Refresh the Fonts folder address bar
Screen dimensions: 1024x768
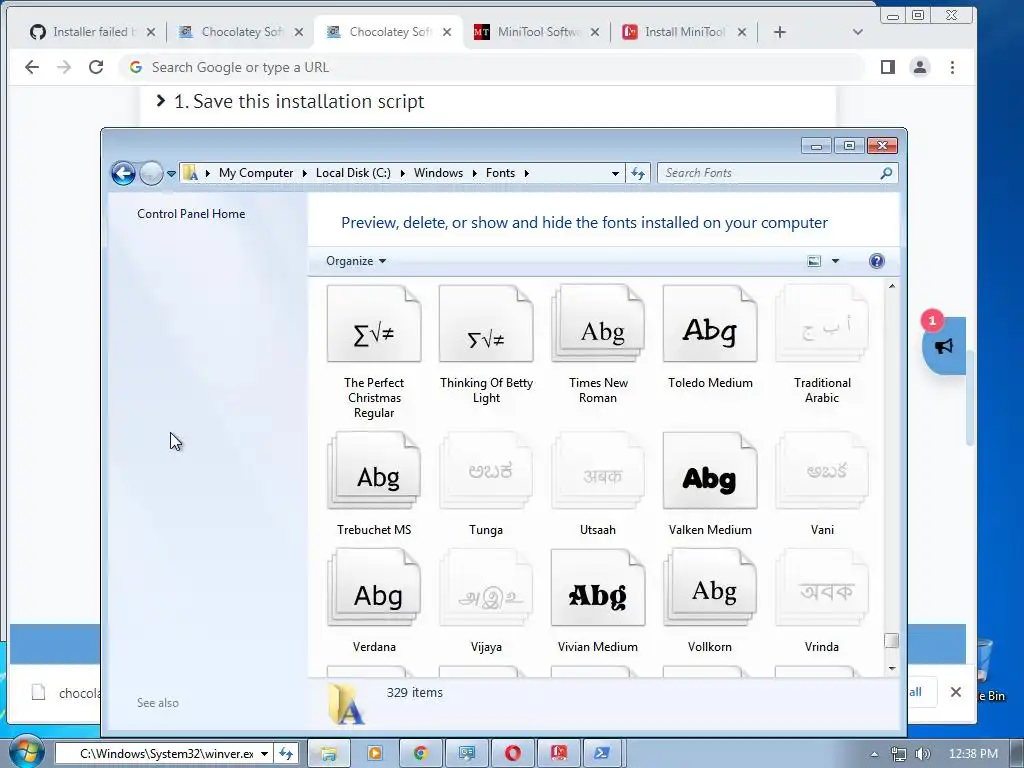point(638,173)
